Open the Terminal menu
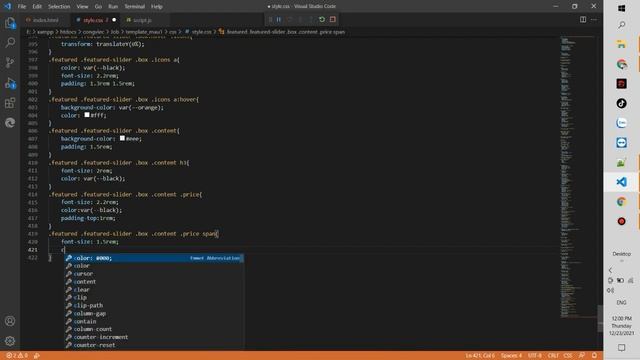 coord(135,7)
